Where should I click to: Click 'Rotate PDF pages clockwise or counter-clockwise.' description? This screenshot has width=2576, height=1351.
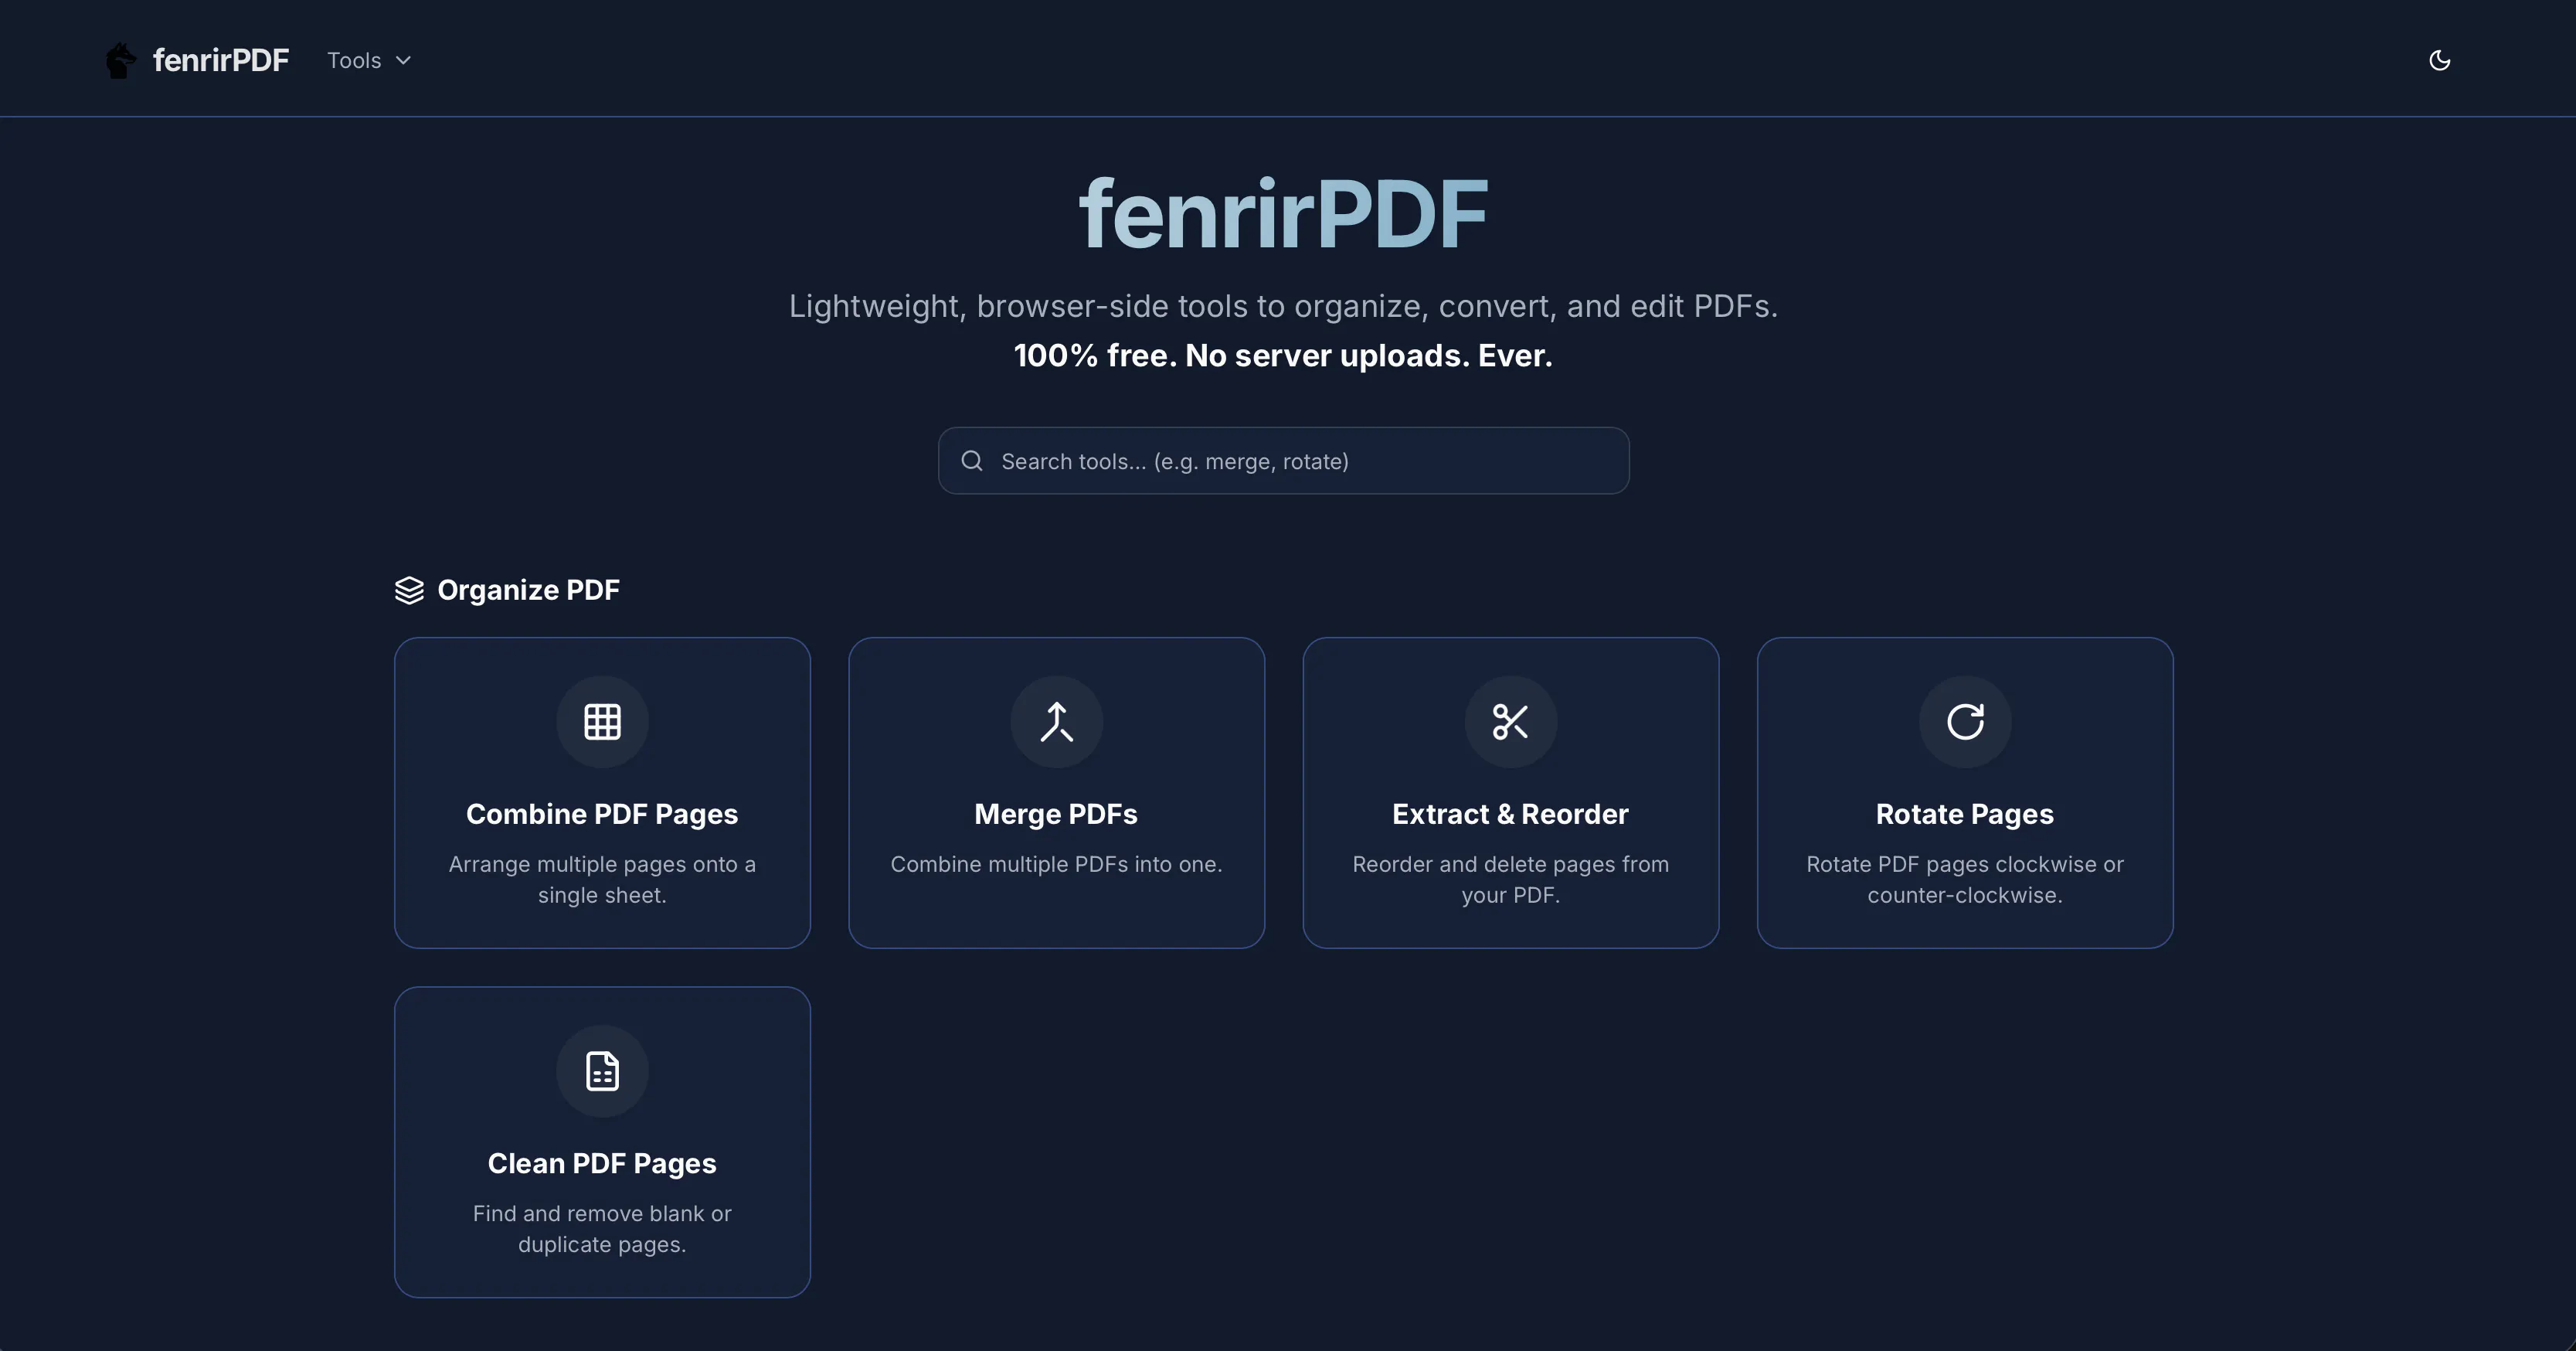tap(1964, 879)
